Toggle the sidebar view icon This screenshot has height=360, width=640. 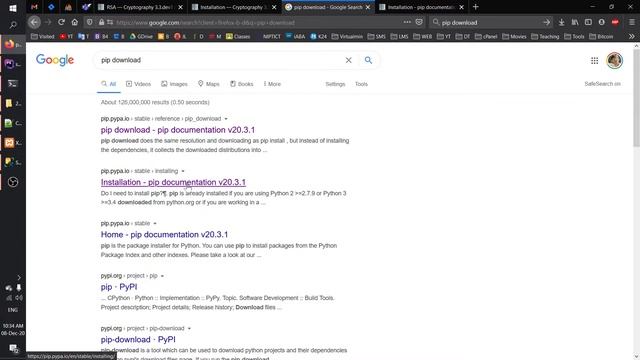(588, 22)
